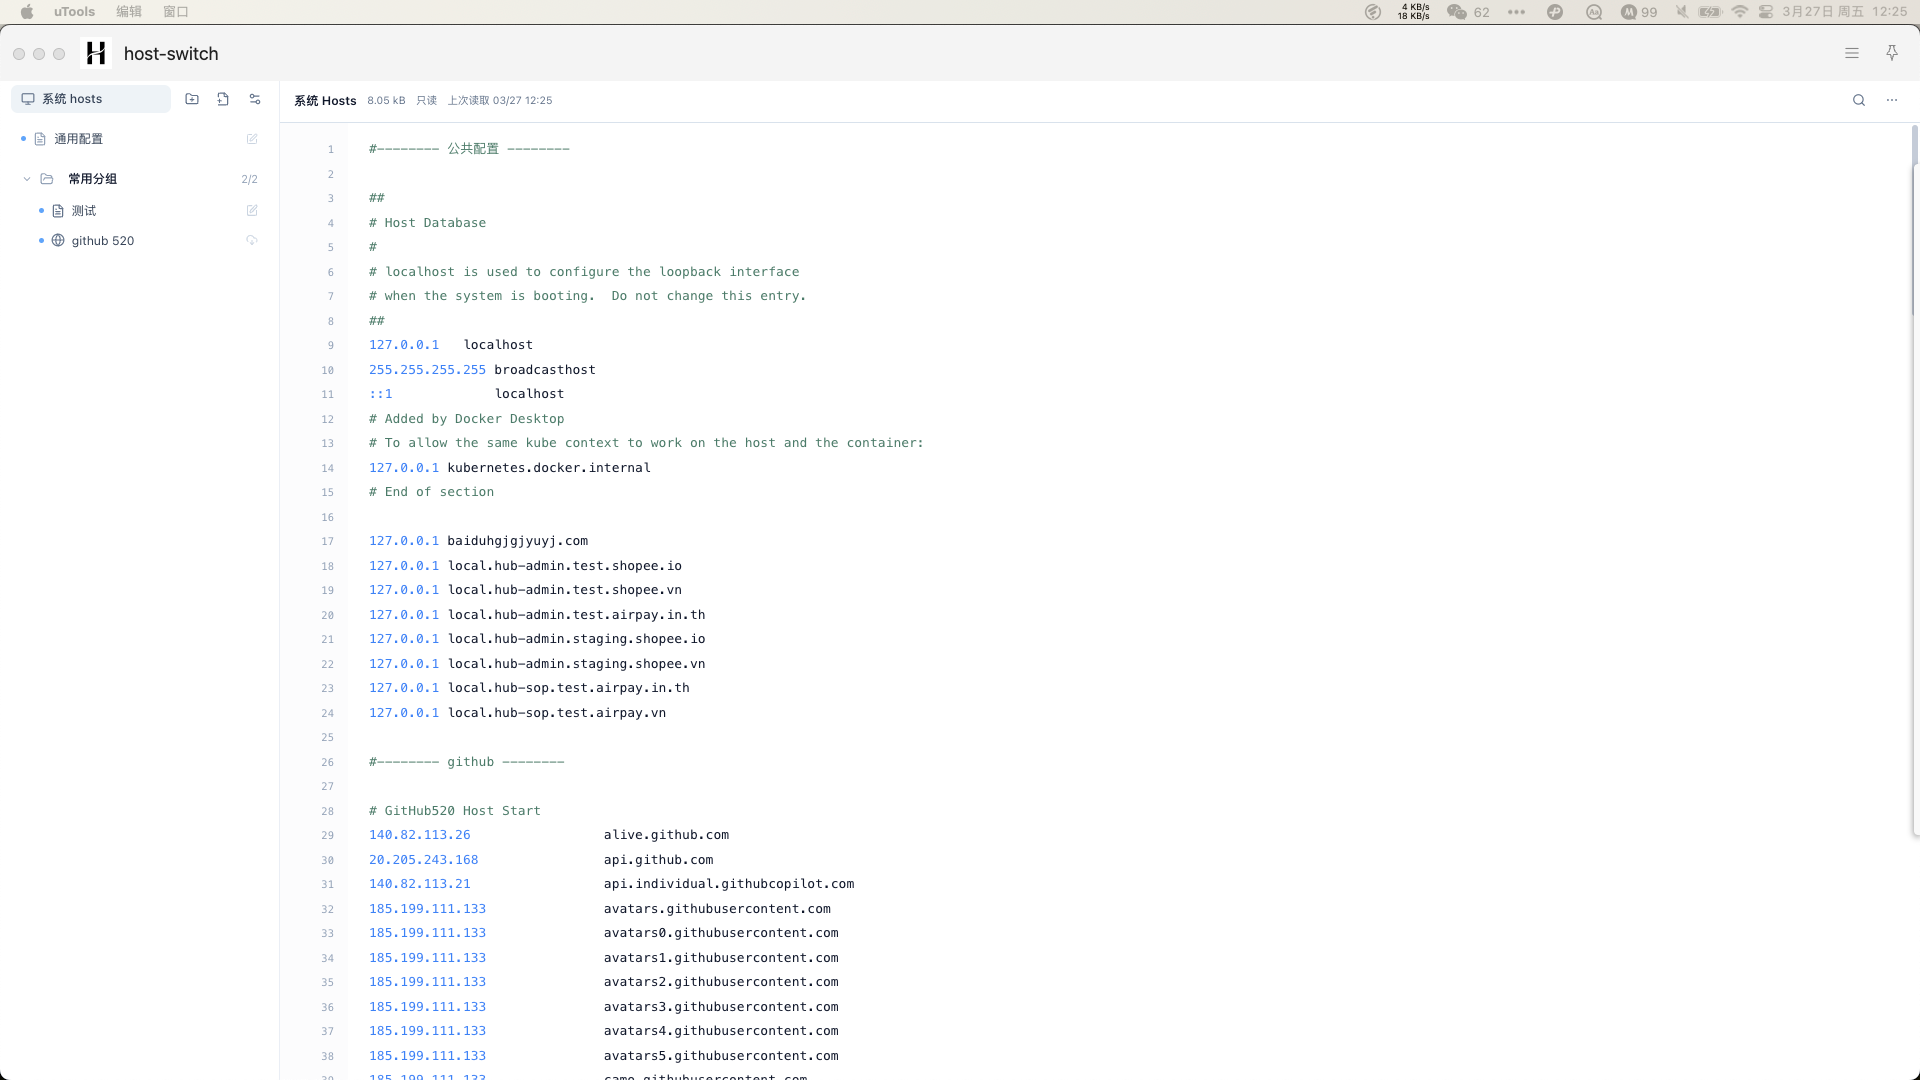Click the add new folder icon

(x=192, y=99)
